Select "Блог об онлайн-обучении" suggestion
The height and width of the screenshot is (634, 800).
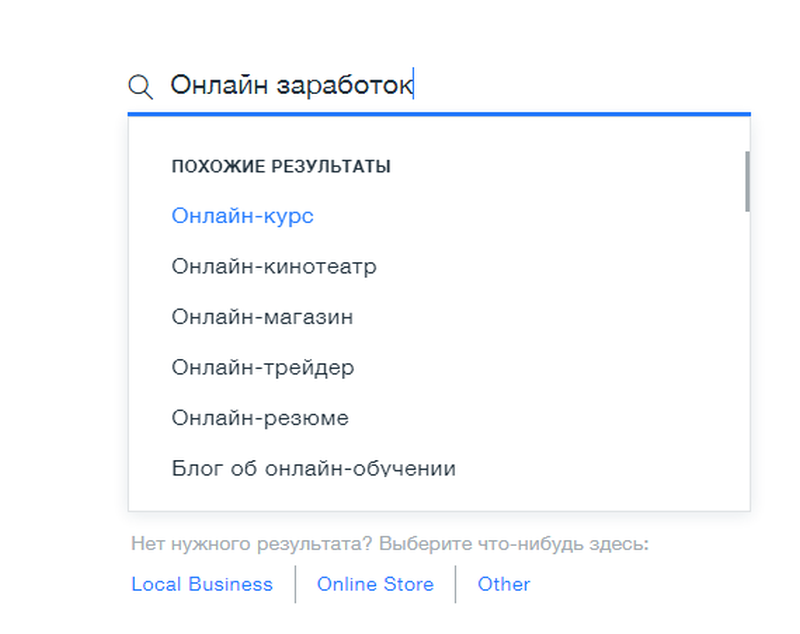313,467
